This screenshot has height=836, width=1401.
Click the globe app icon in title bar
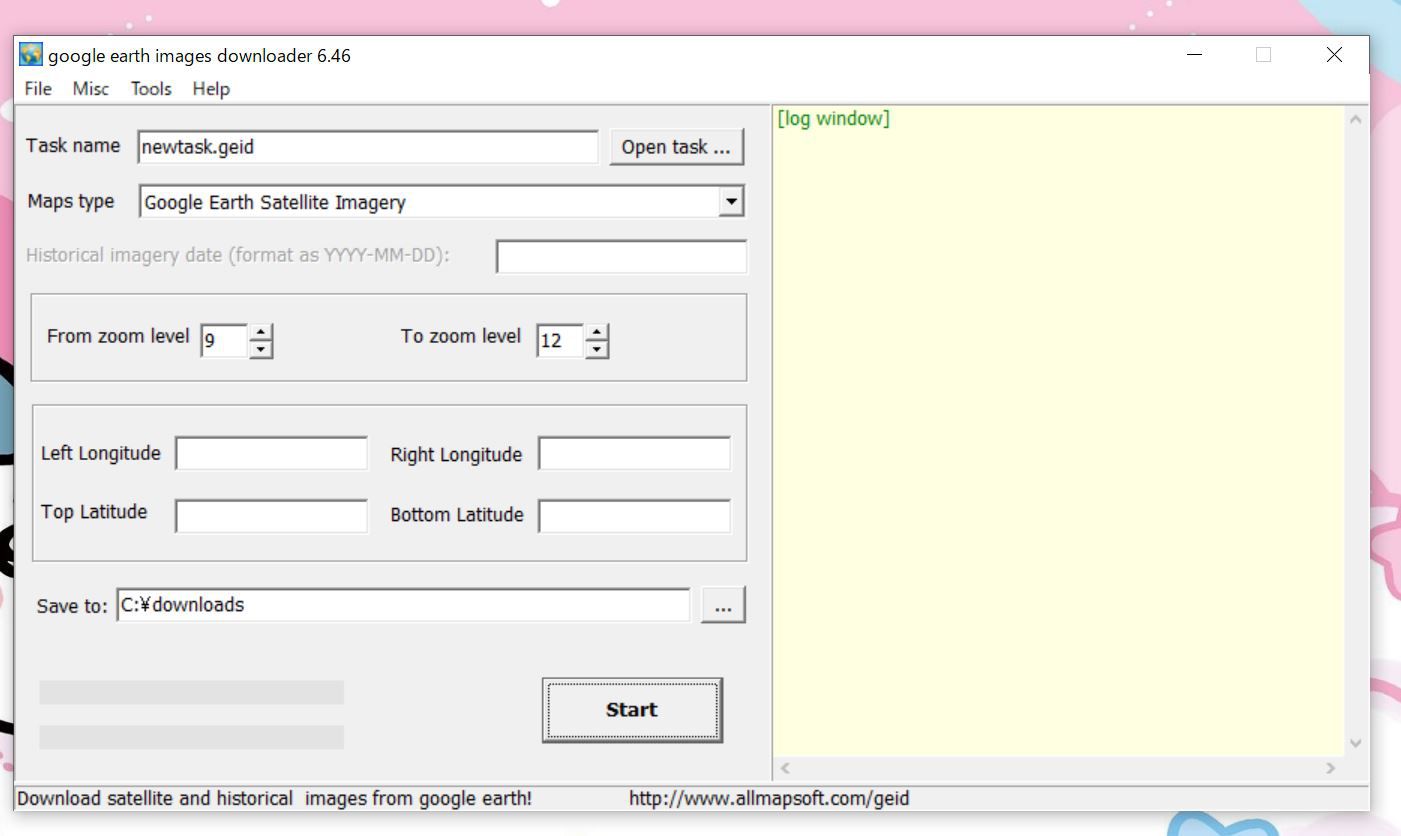tap(30, 55)
